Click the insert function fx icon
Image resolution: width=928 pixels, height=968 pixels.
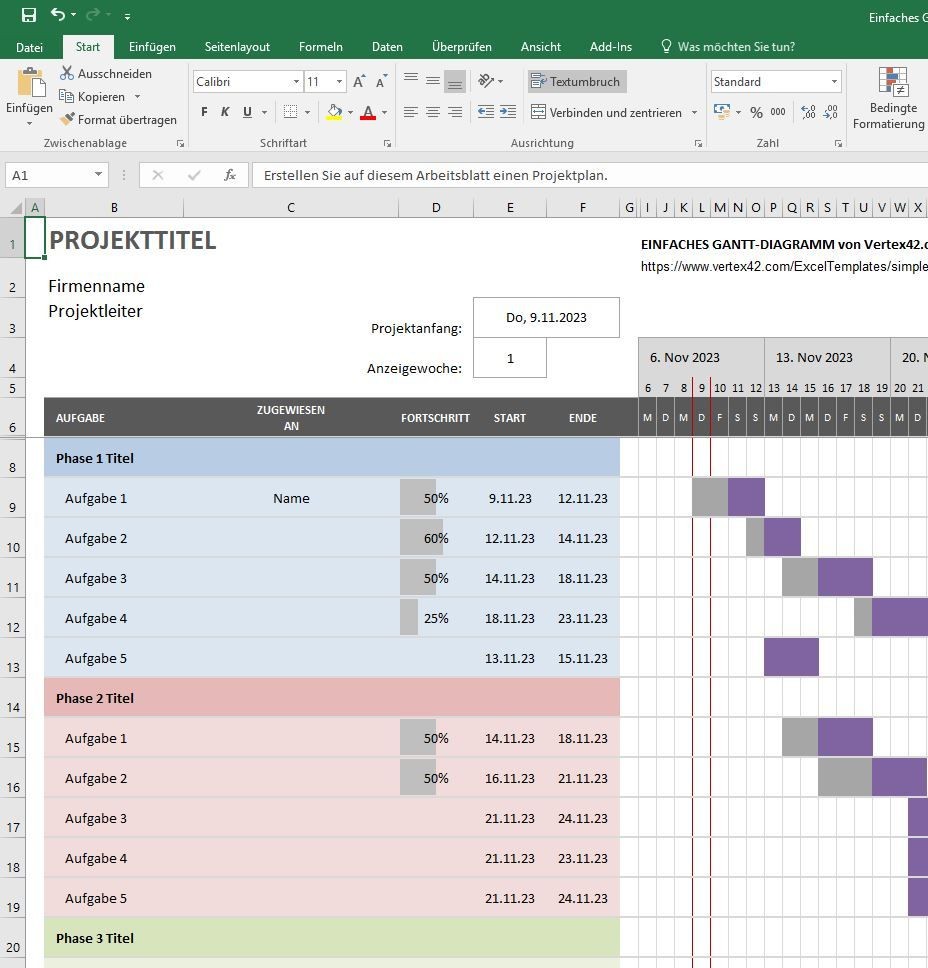point(230,175)
